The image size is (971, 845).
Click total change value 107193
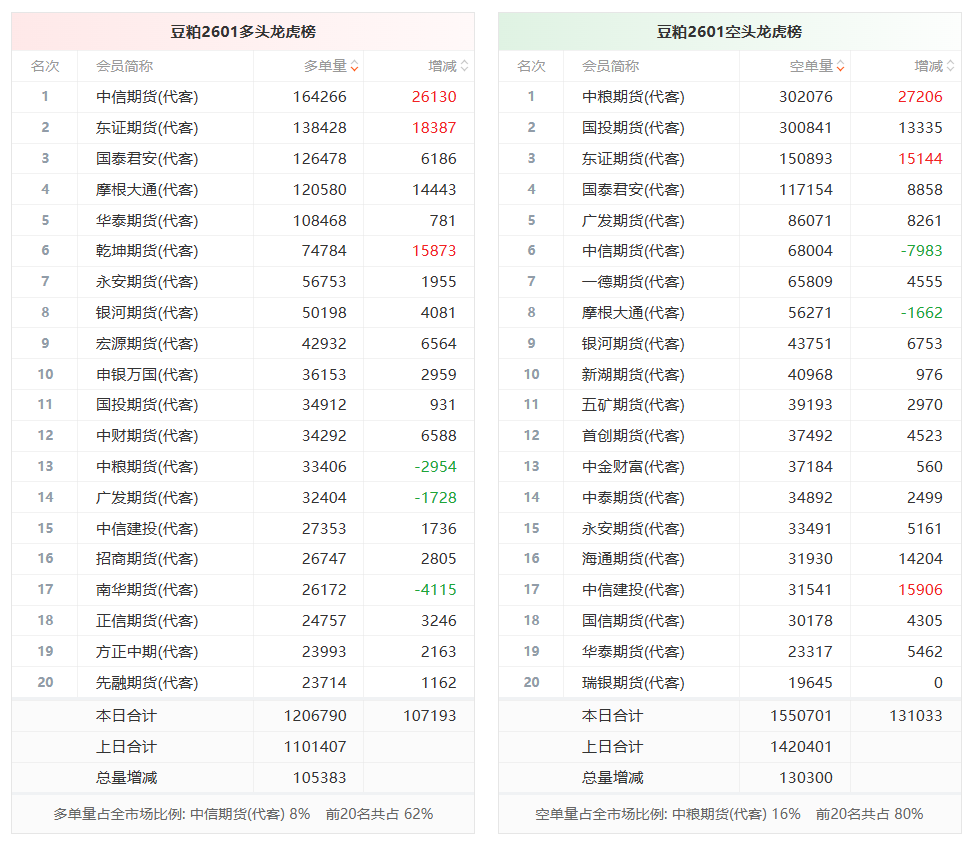point(430,716)
